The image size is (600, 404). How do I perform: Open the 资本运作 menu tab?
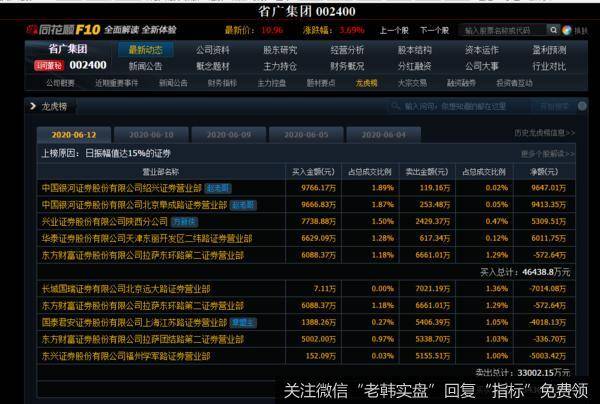[482, 50]
